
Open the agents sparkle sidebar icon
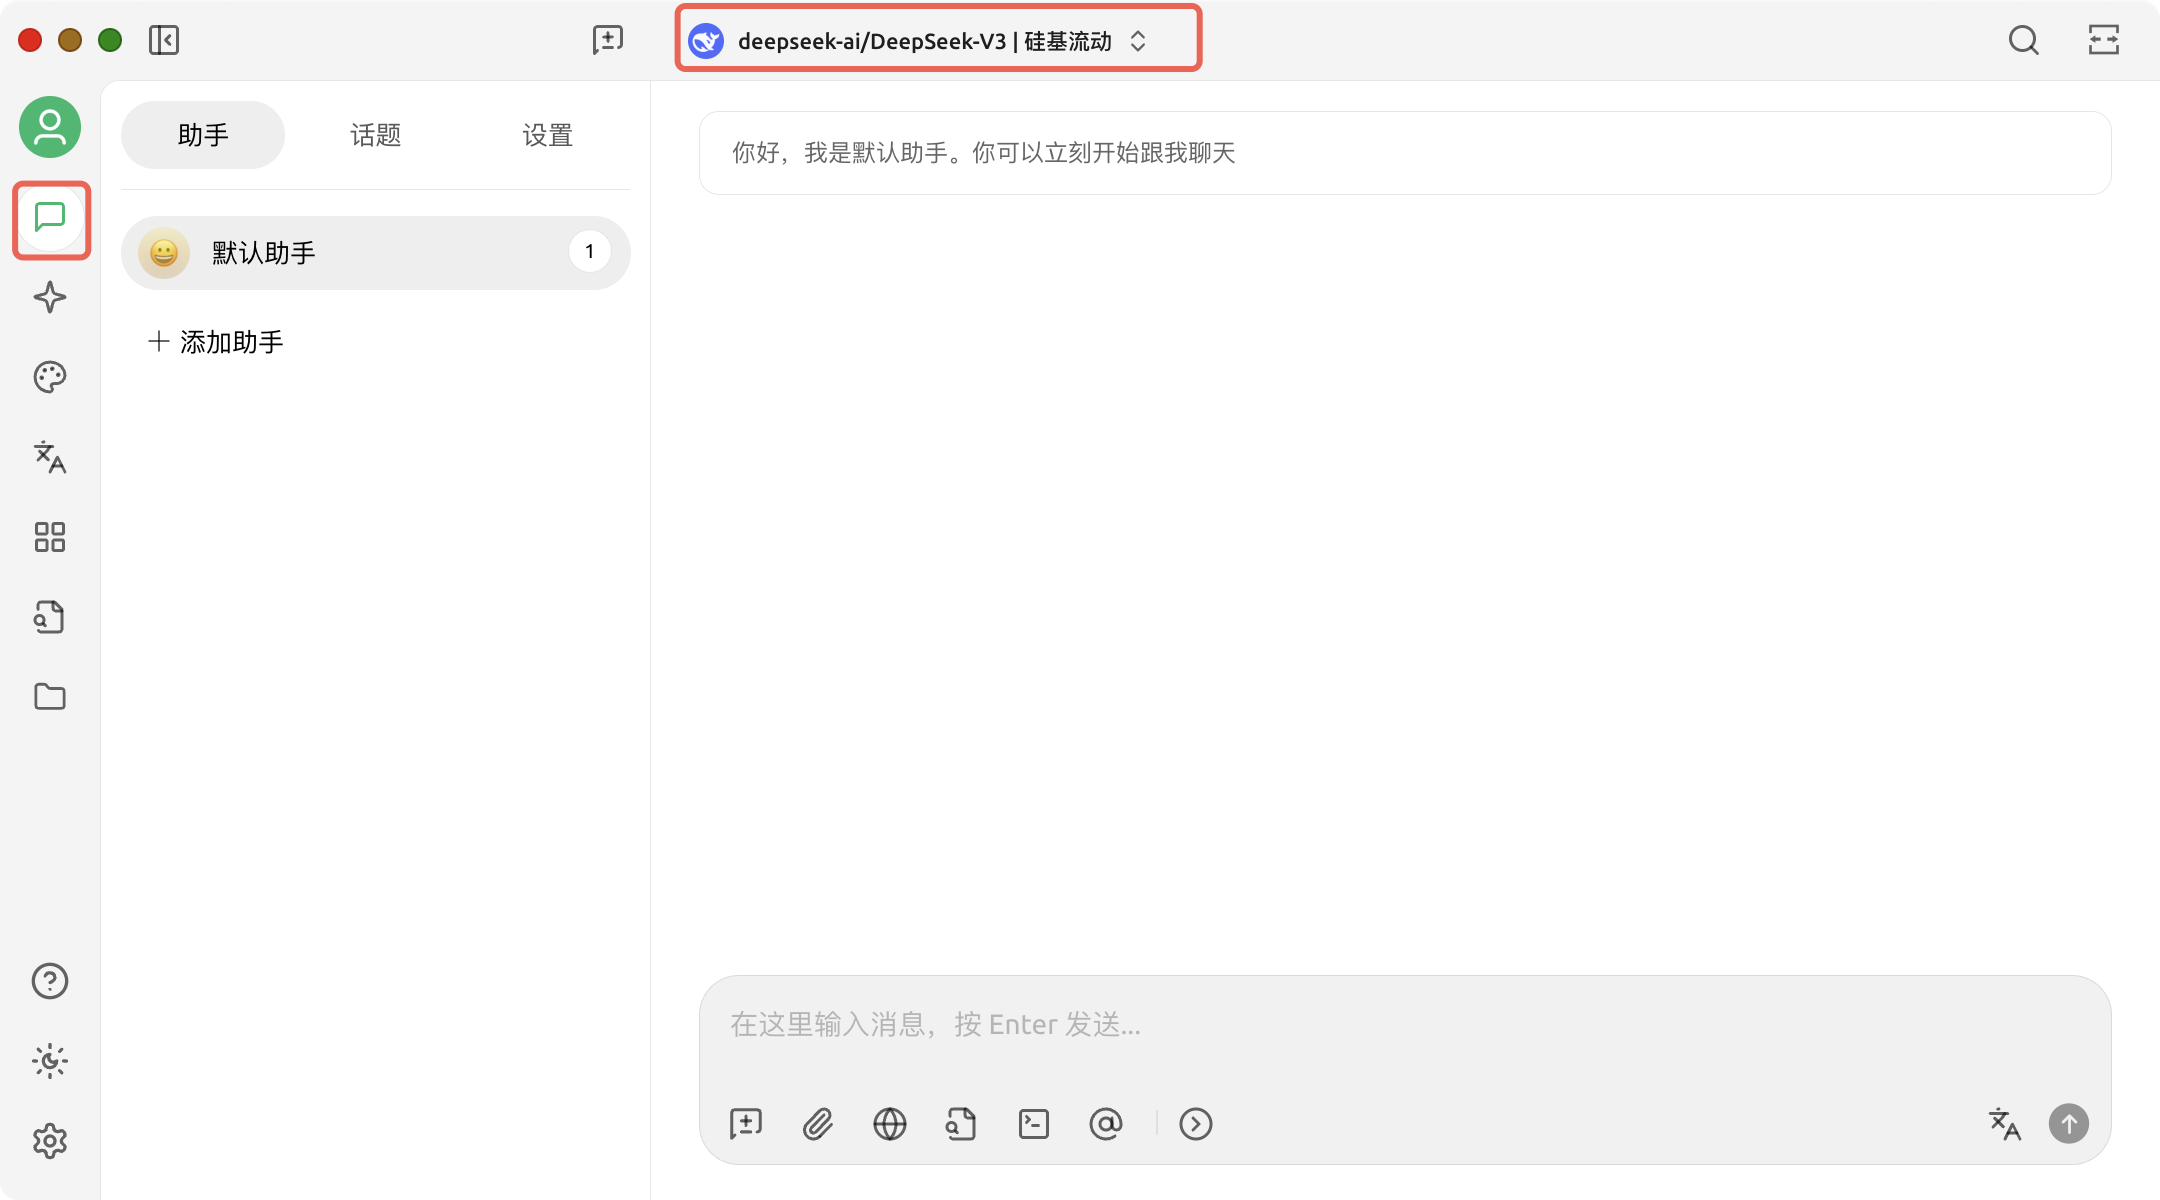pos(50,297)
